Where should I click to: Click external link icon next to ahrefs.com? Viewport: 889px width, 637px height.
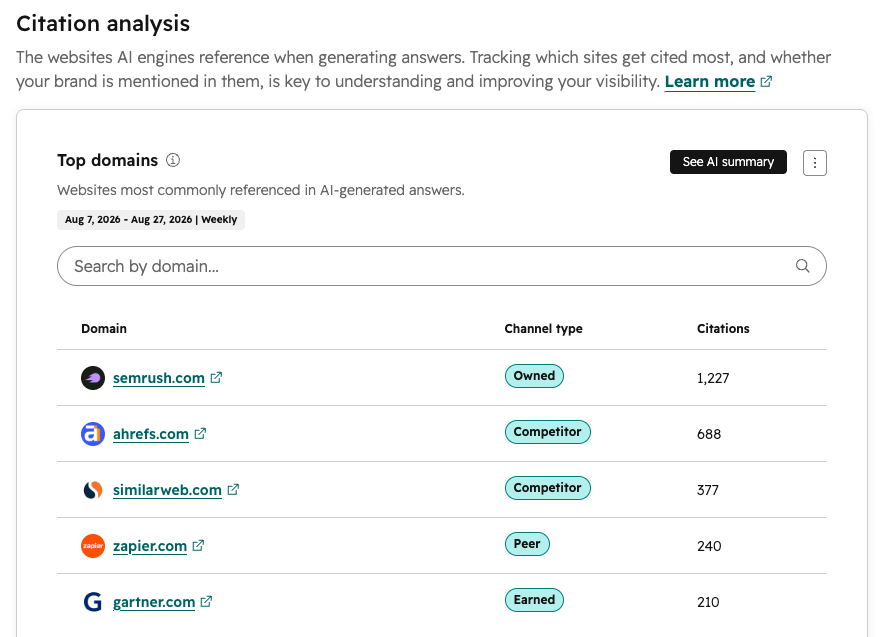point(200,434)
